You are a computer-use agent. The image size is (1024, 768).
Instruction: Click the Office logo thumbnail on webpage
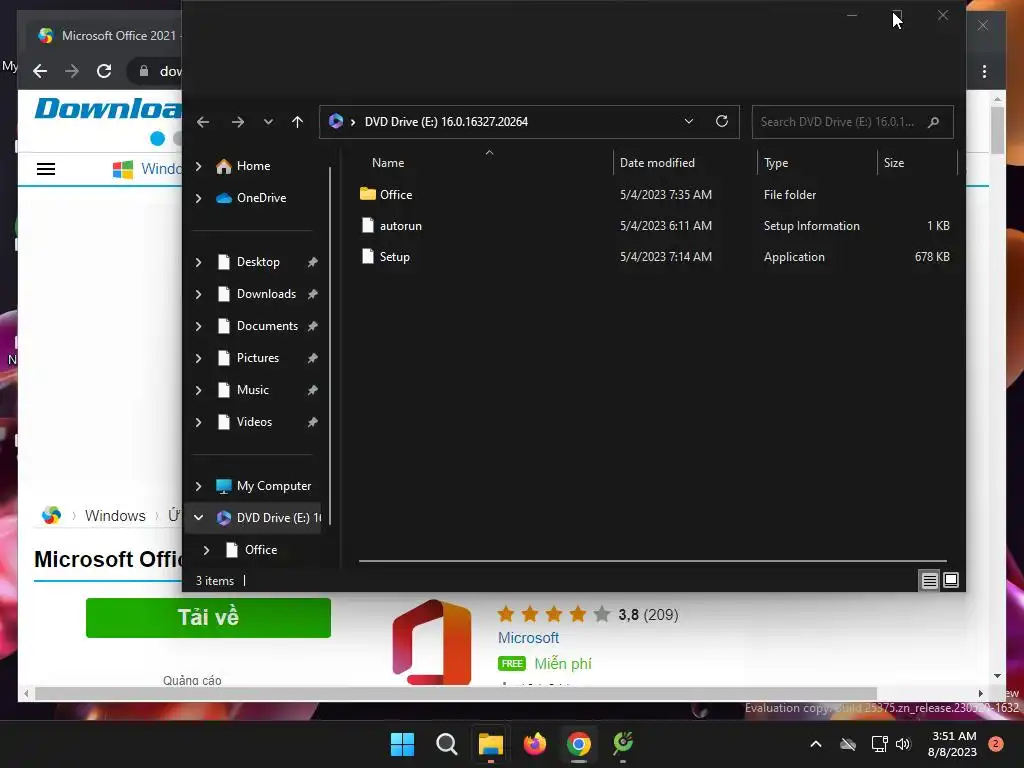click(432, 643)
